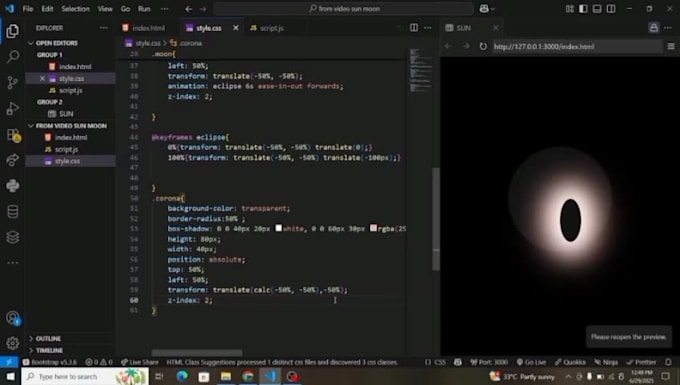This screenshot has height=385, width=680.
Task: Open the View menu
Action: (105, 9)
